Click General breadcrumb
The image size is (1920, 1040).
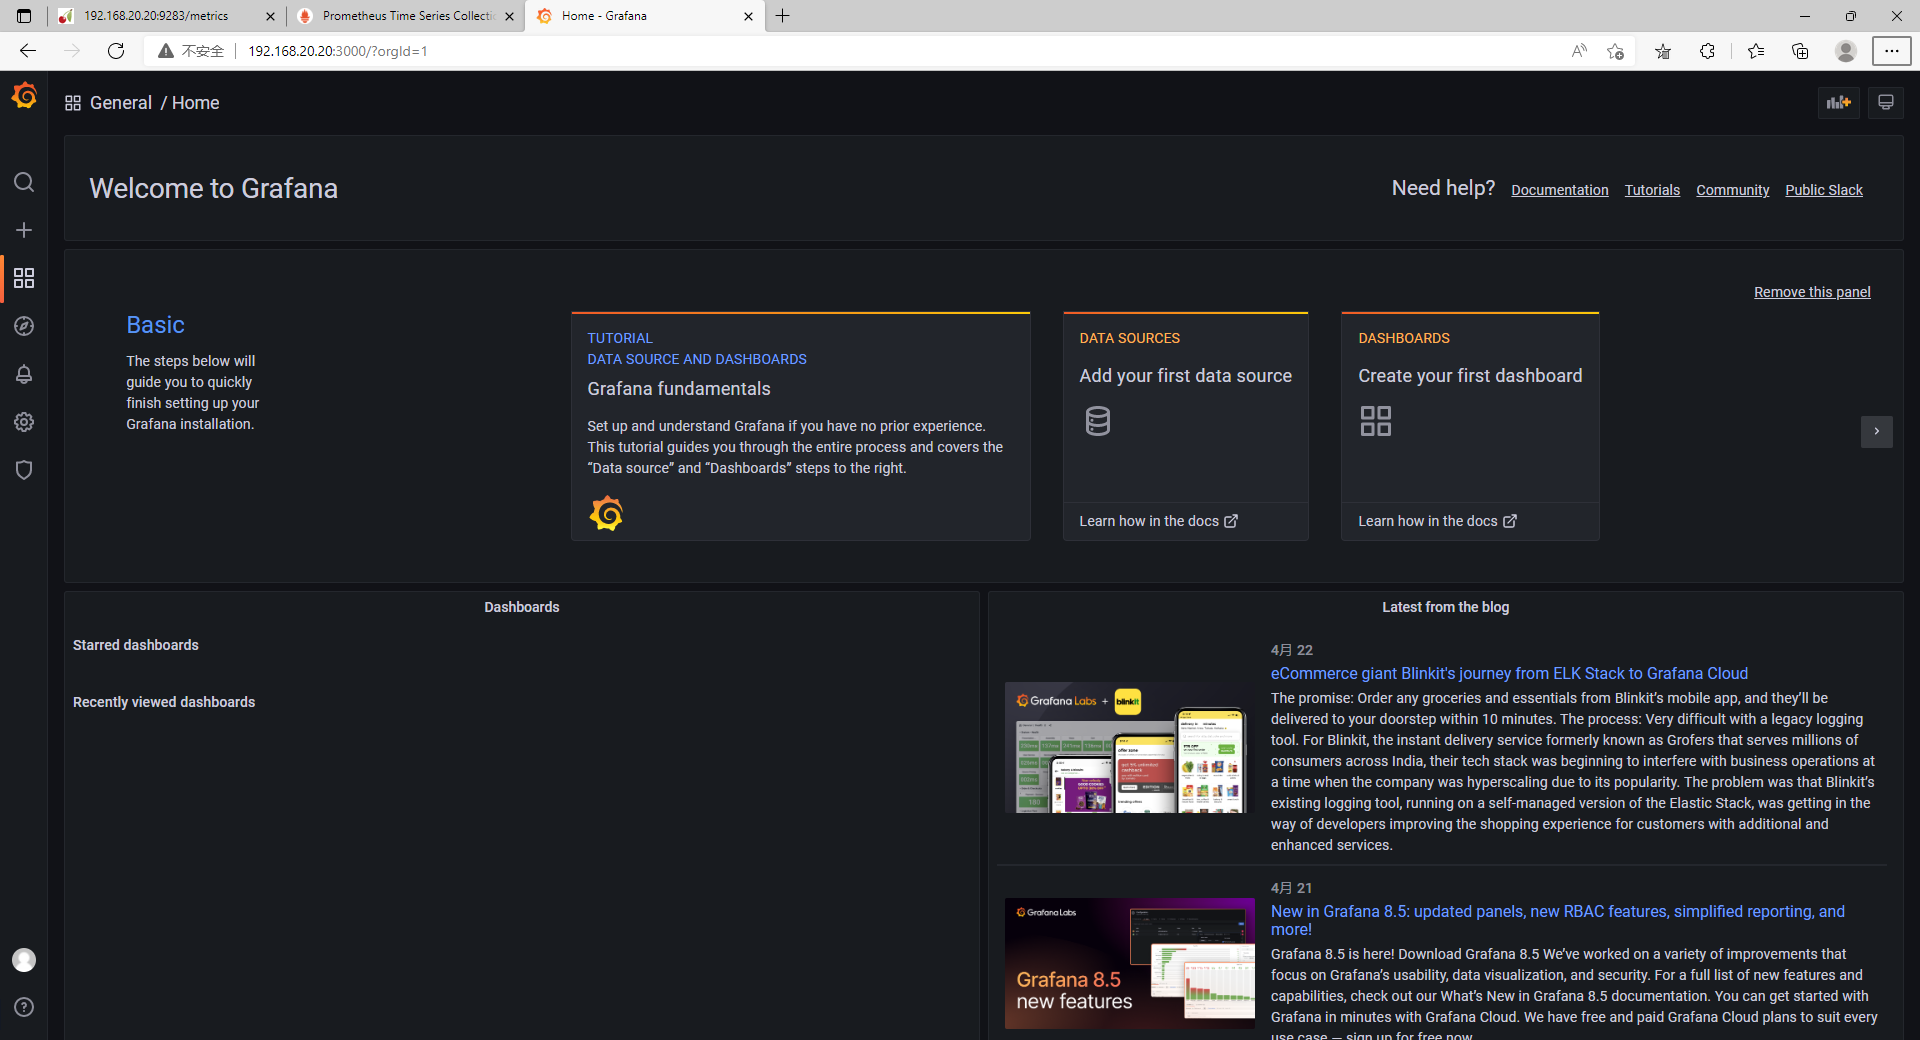coord(121,103)
